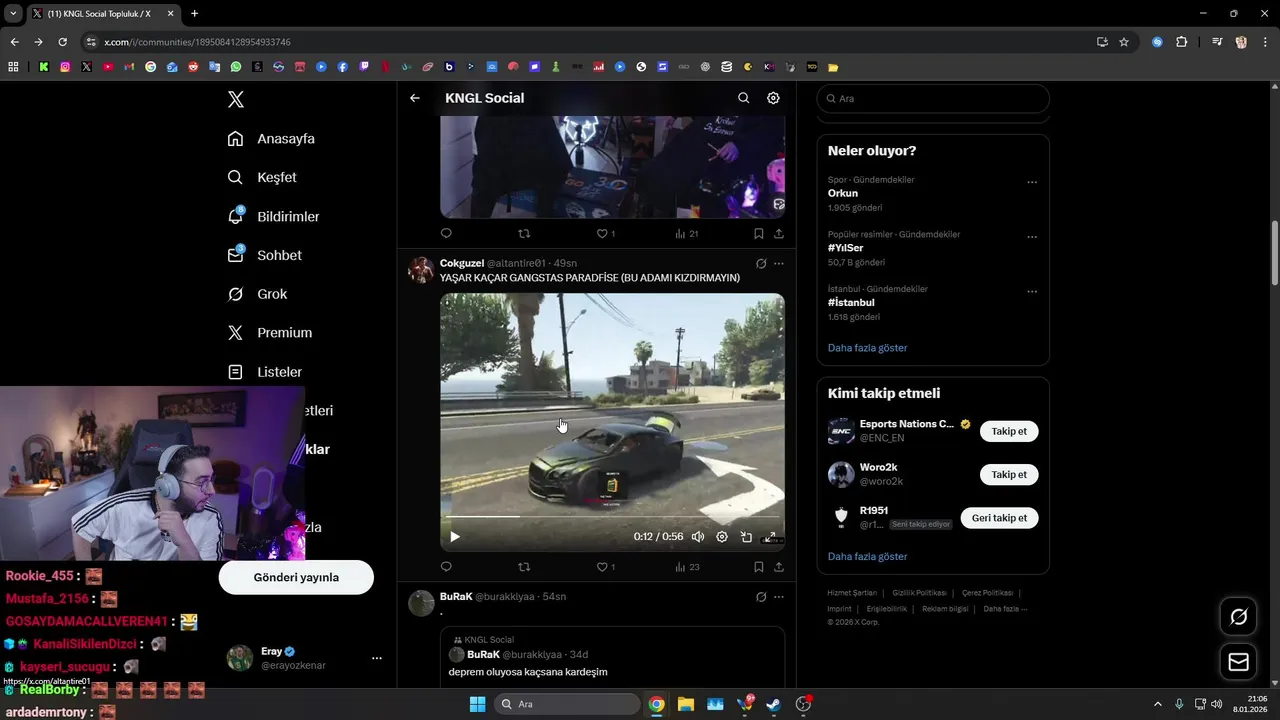Reply to the top image post
The height and width of the screenshot is (720, 1280).
pos(446,233)
